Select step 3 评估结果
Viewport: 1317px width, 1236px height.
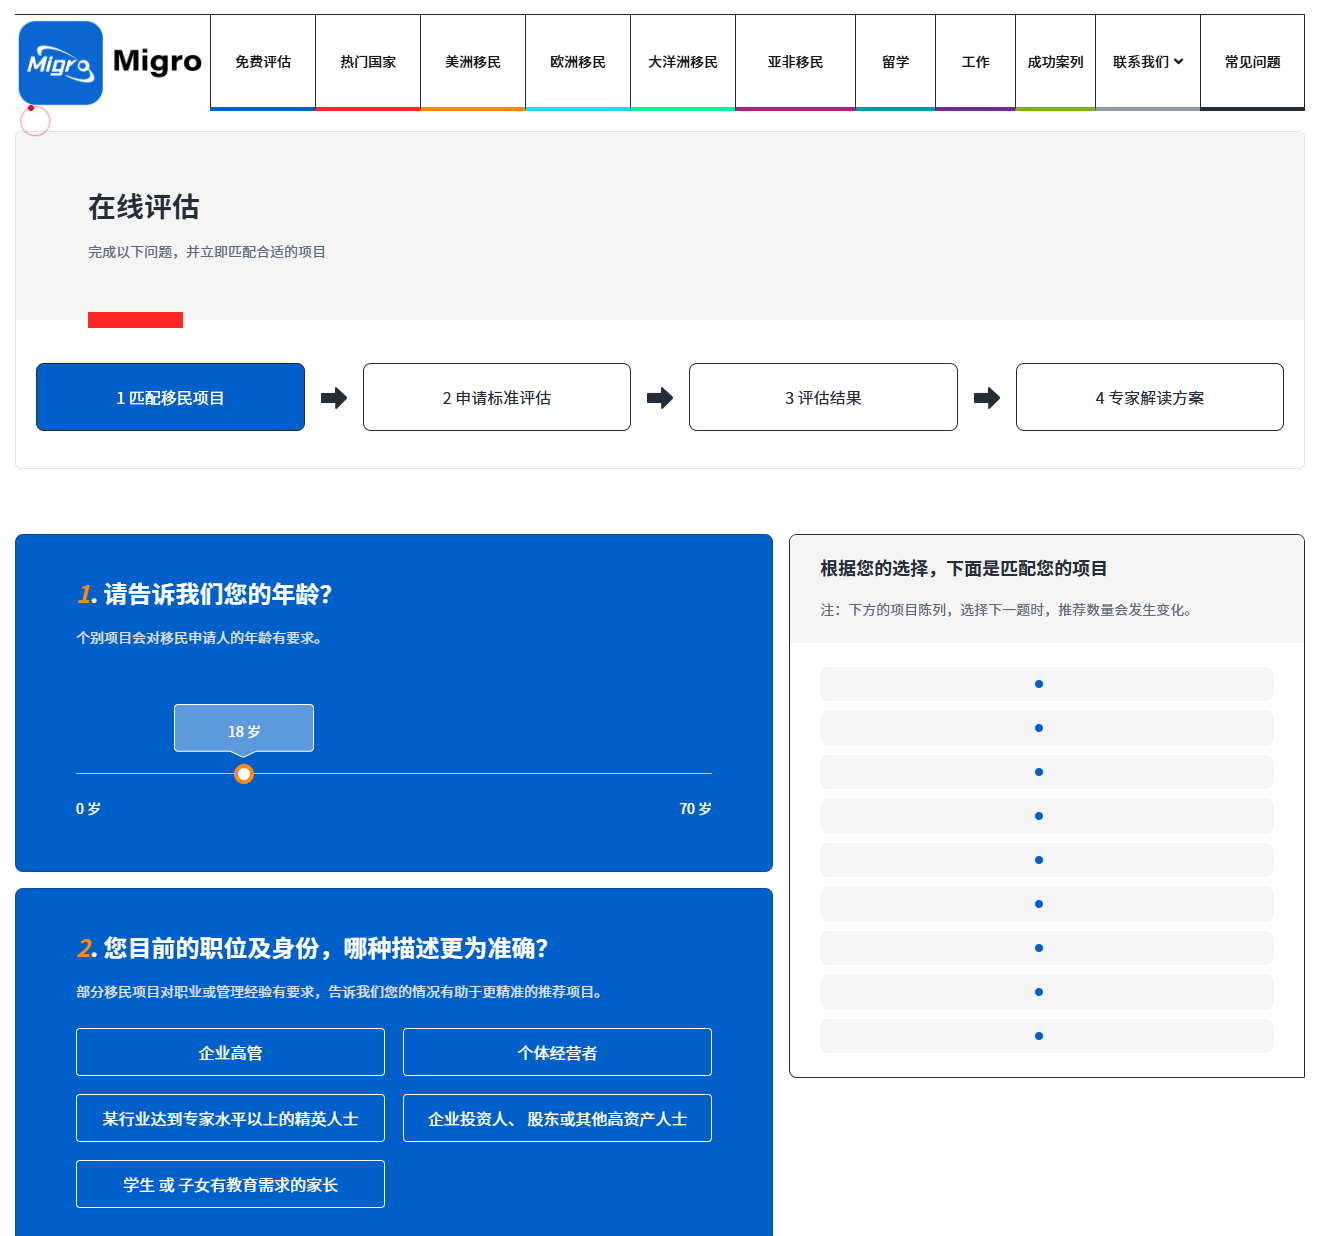tap(823, 397)
